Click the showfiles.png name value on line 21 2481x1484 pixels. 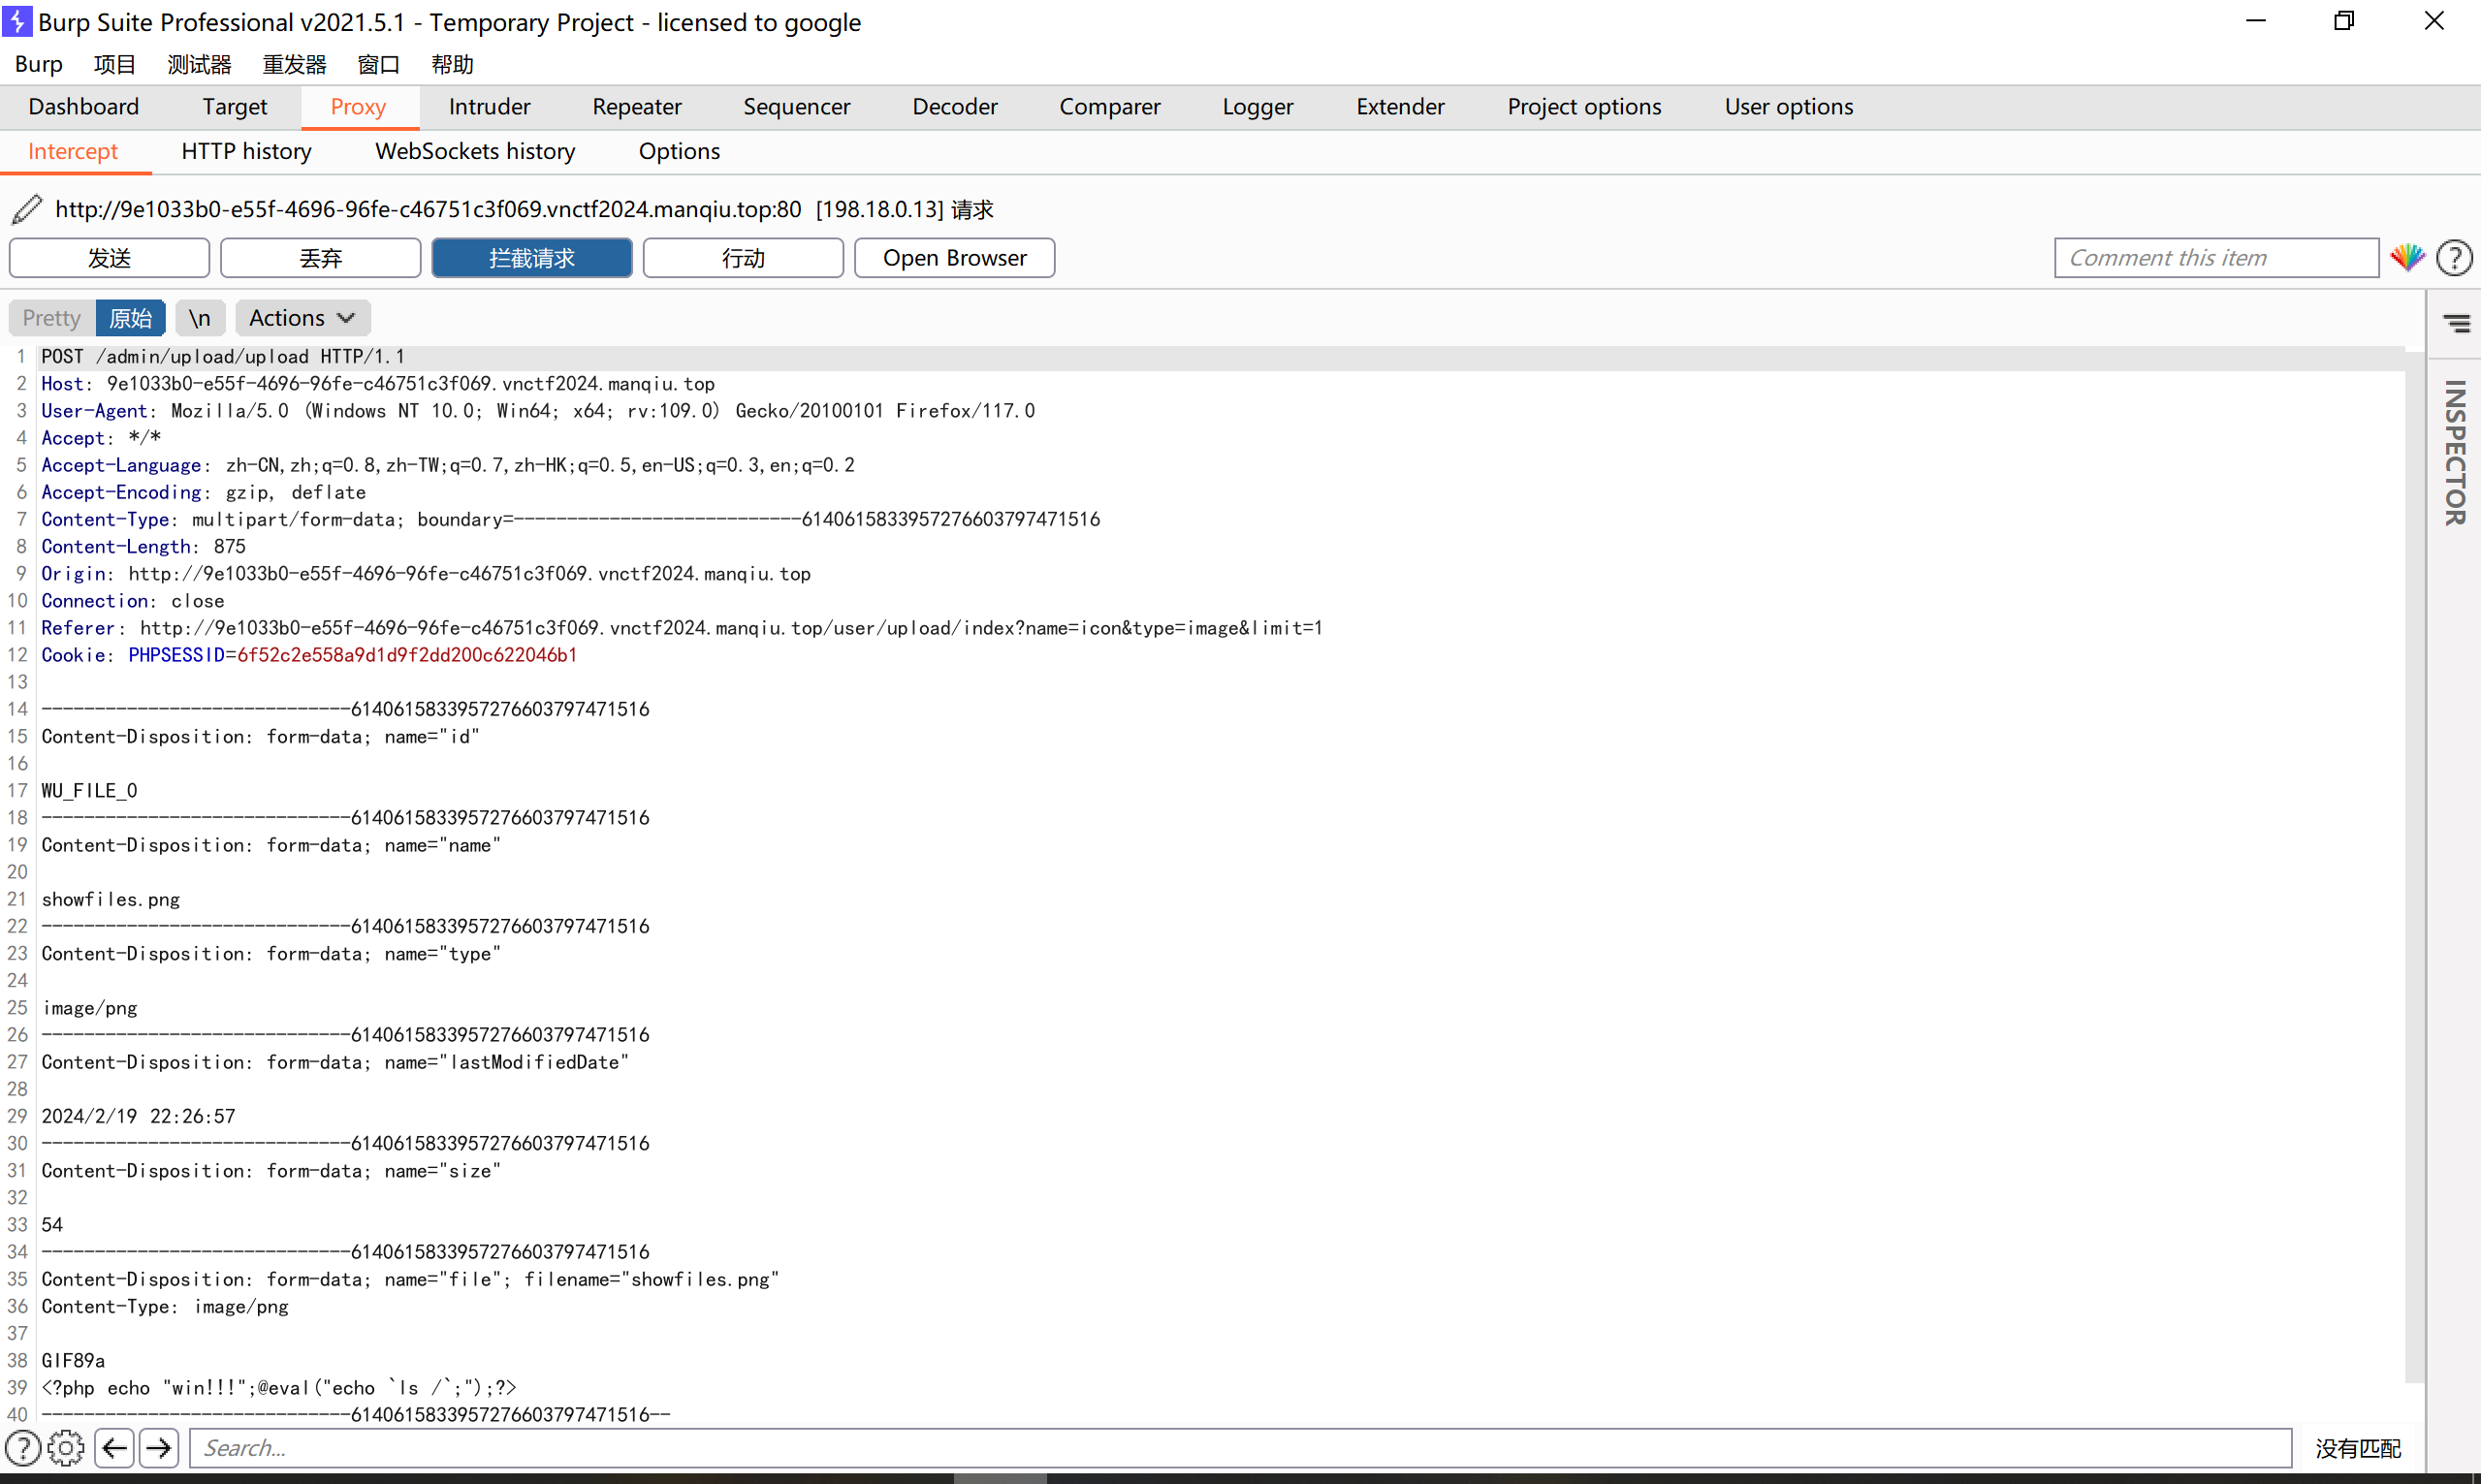110,899
